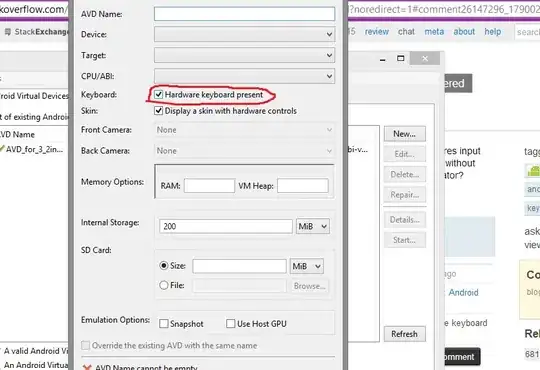Open the CPU/ABI dropdown

(244, 76)
